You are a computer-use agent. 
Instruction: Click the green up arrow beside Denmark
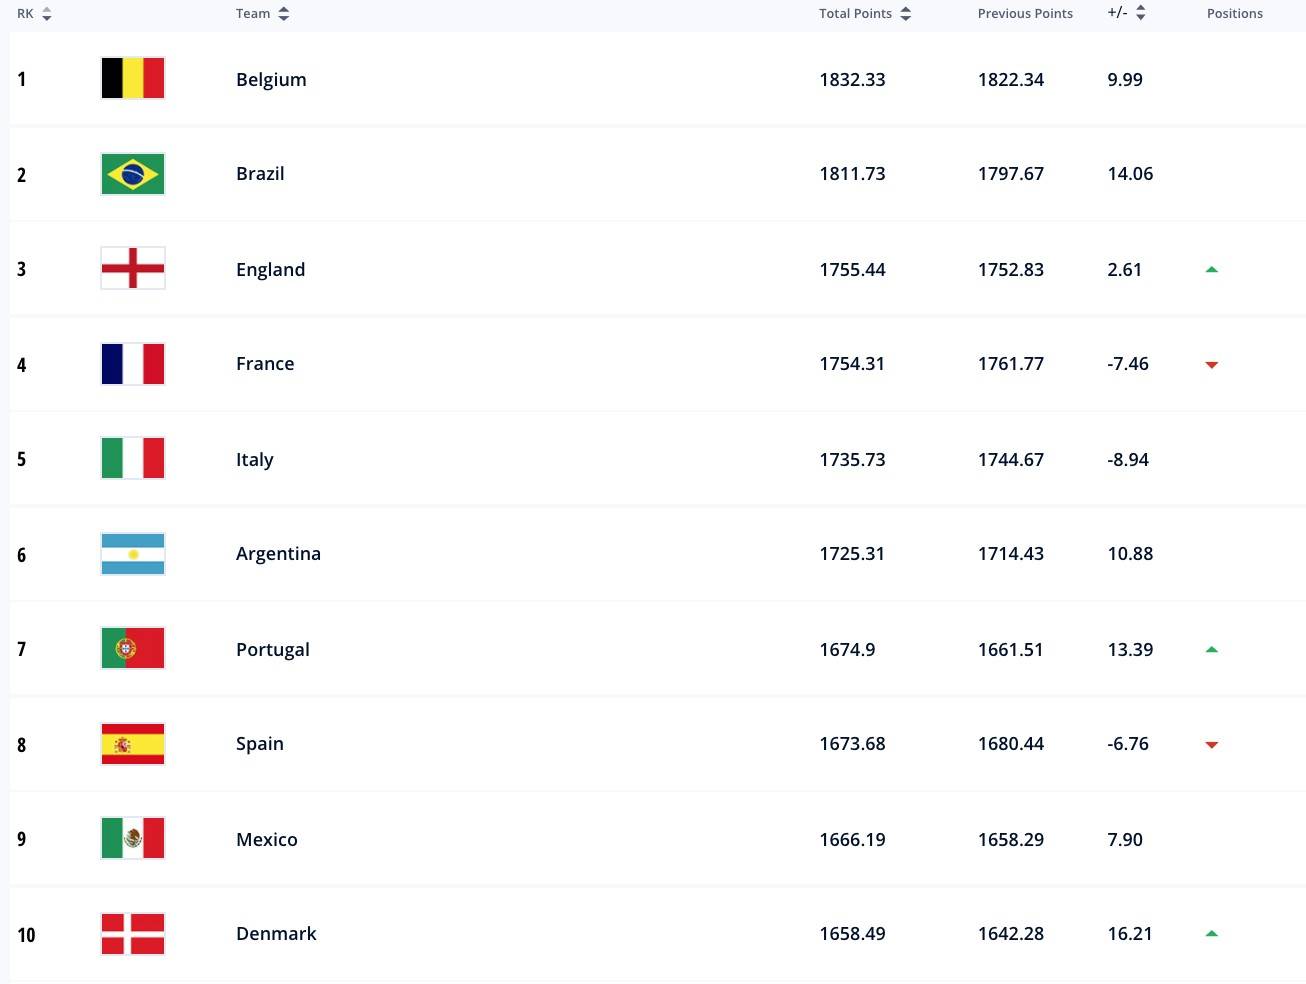click(x=1211, y=933)
